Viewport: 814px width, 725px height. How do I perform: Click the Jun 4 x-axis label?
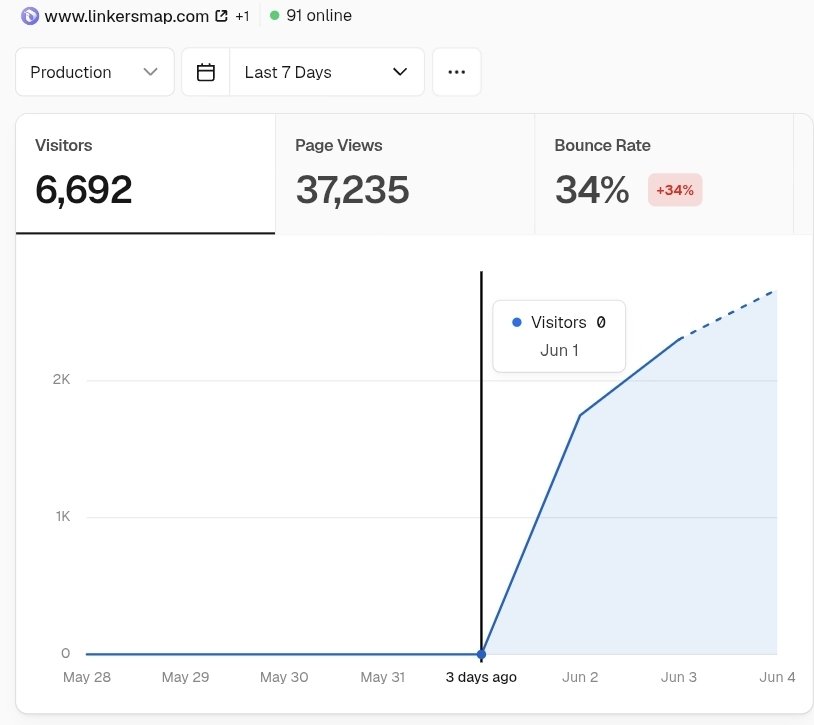pyautogui.click(x=777, y=677)
